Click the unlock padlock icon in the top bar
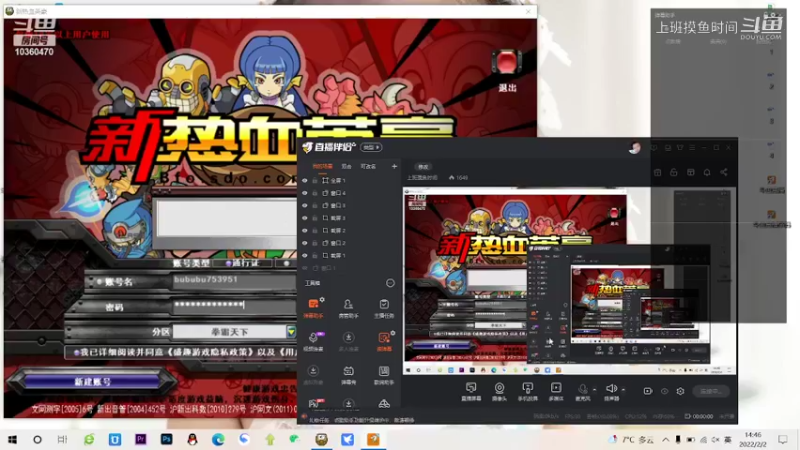Image resolution: width=800 pixels, height=450 pixels. (673, 172)
